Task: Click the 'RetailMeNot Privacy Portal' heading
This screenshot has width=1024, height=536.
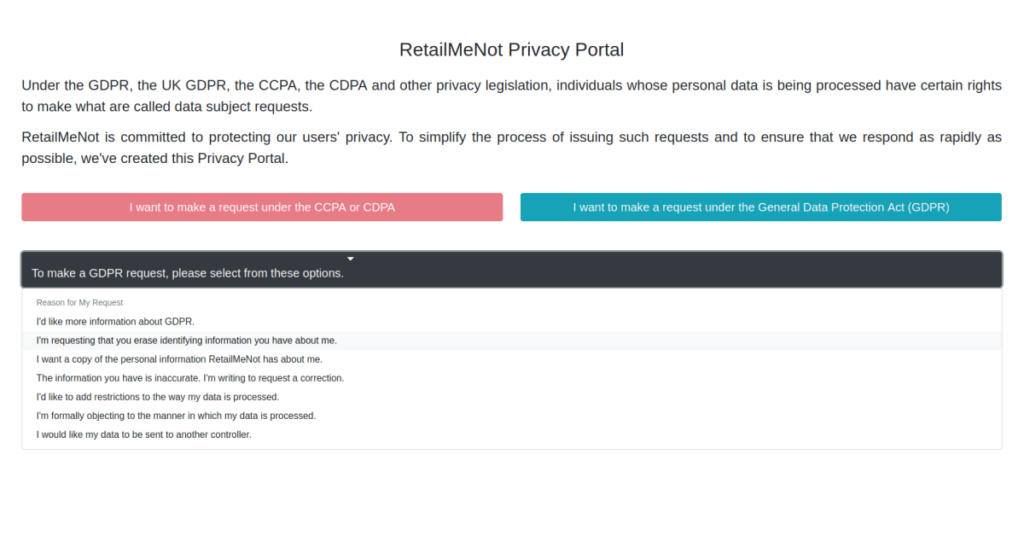Action: click(x=511, y=49)
